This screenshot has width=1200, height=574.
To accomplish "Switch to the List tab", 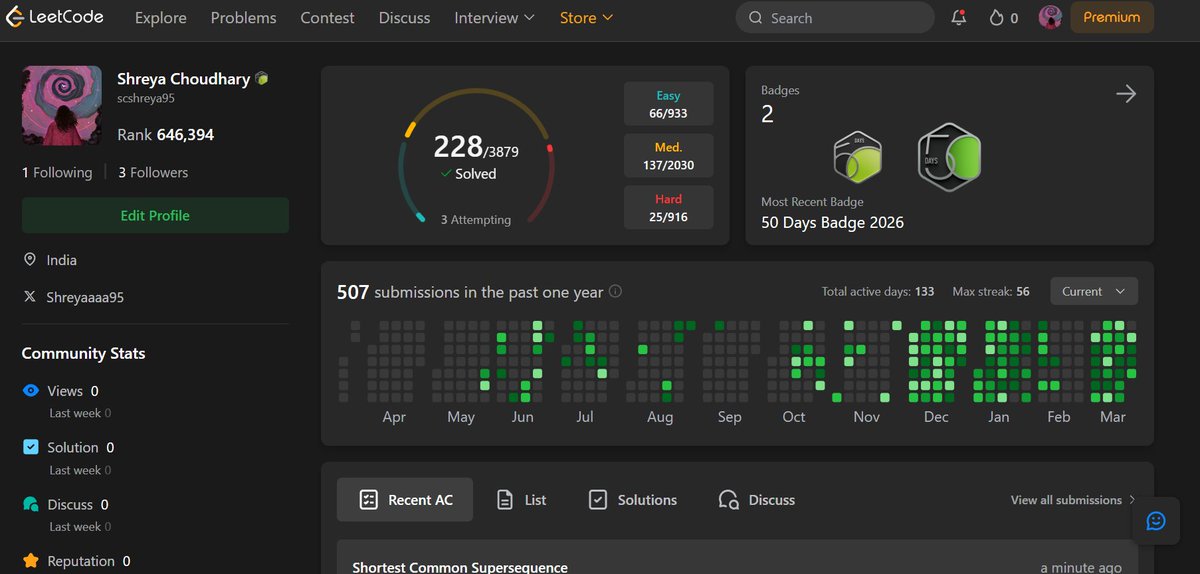I will coord(522,500).
